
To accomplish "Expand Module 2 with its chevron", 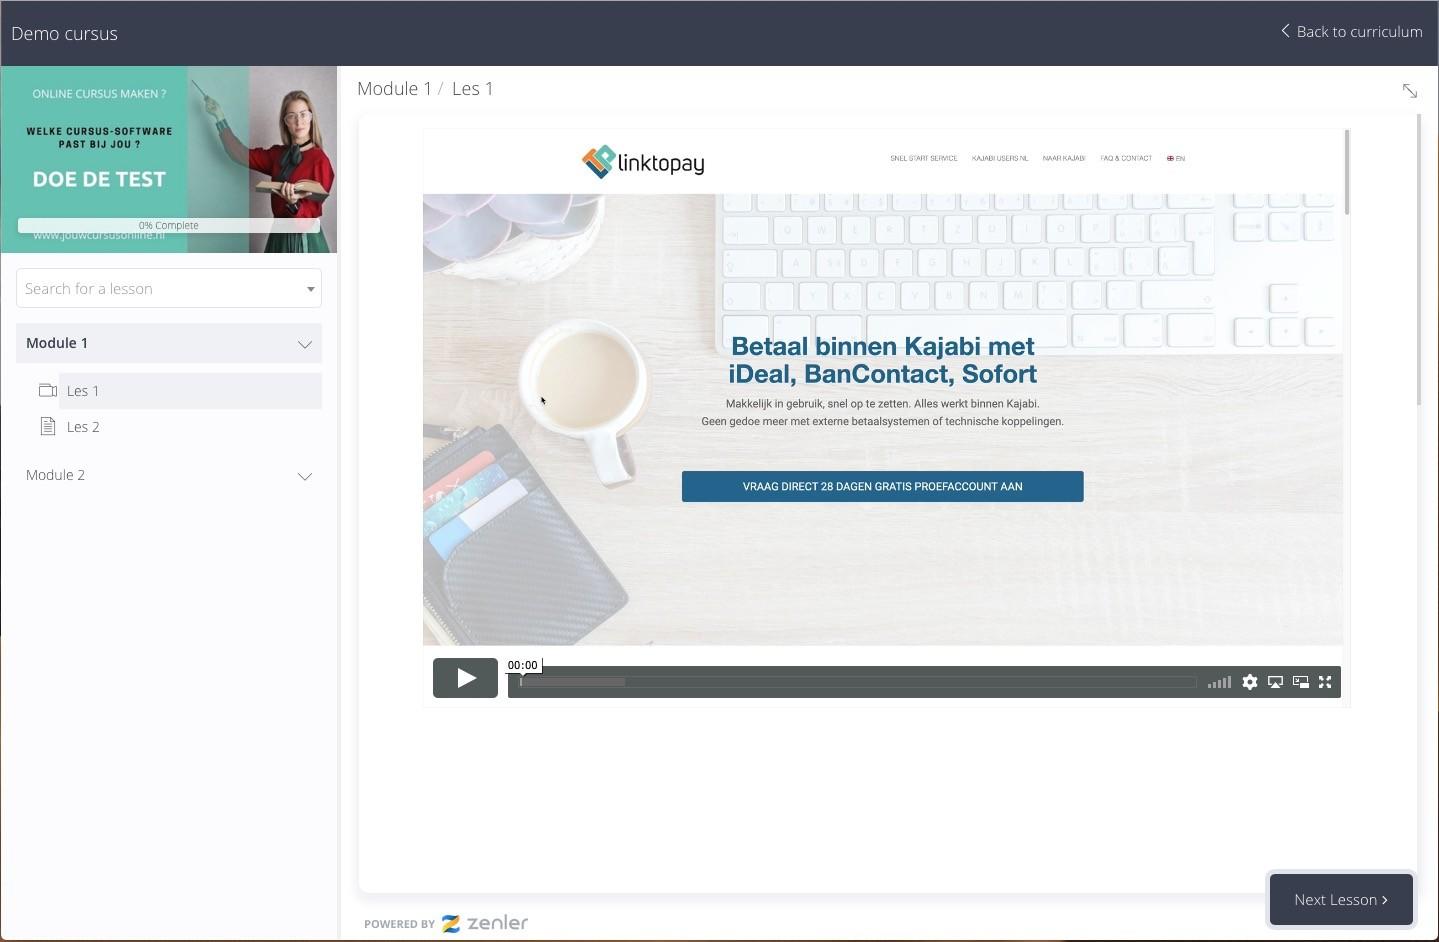I will 305,476.
